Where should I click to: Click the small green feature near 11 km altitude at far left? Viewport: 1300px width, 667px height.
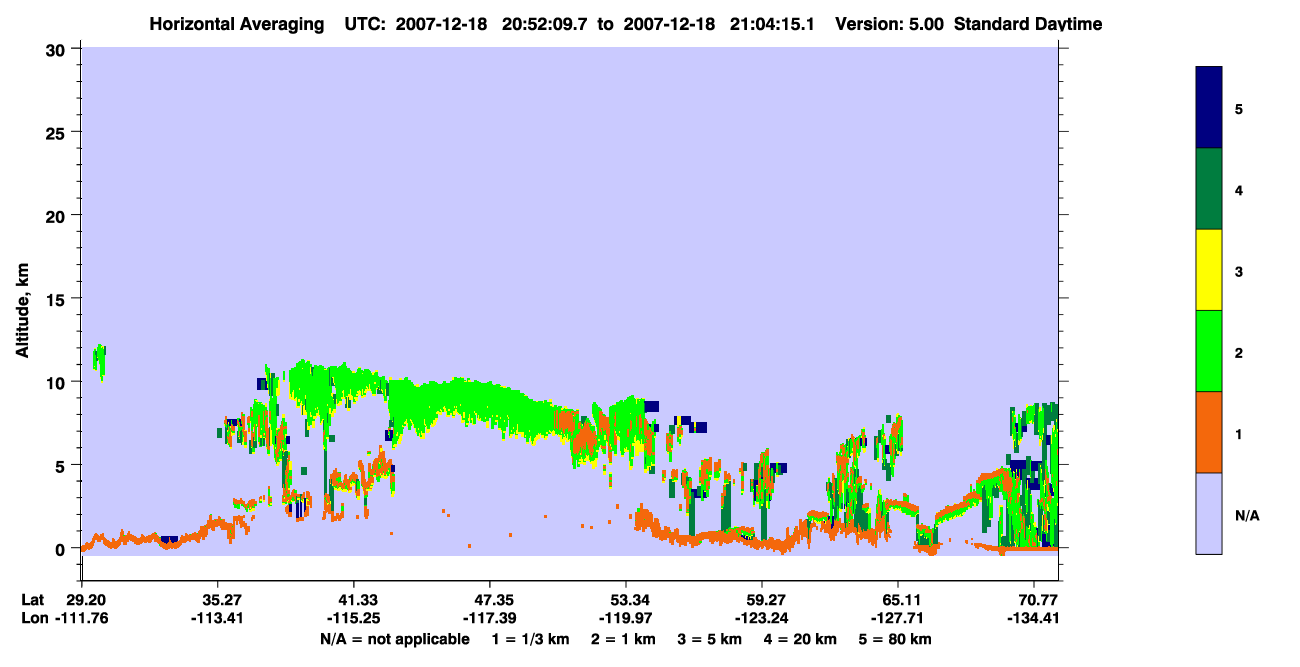point(99,360)
